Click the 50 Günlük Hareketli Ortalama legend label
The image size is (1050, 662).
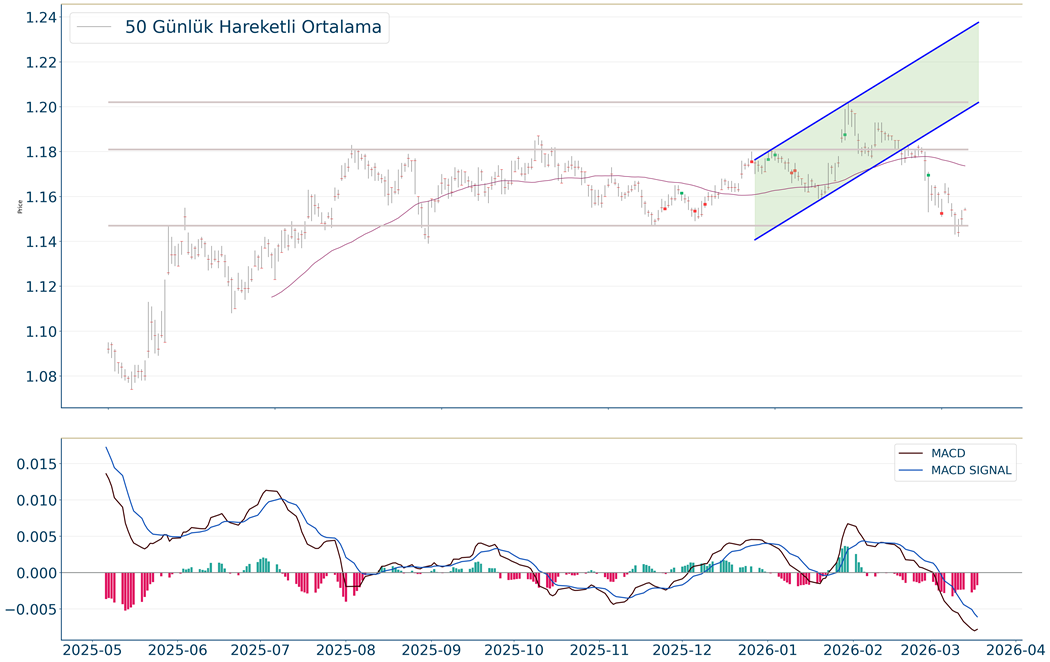[x=252, y=27]
